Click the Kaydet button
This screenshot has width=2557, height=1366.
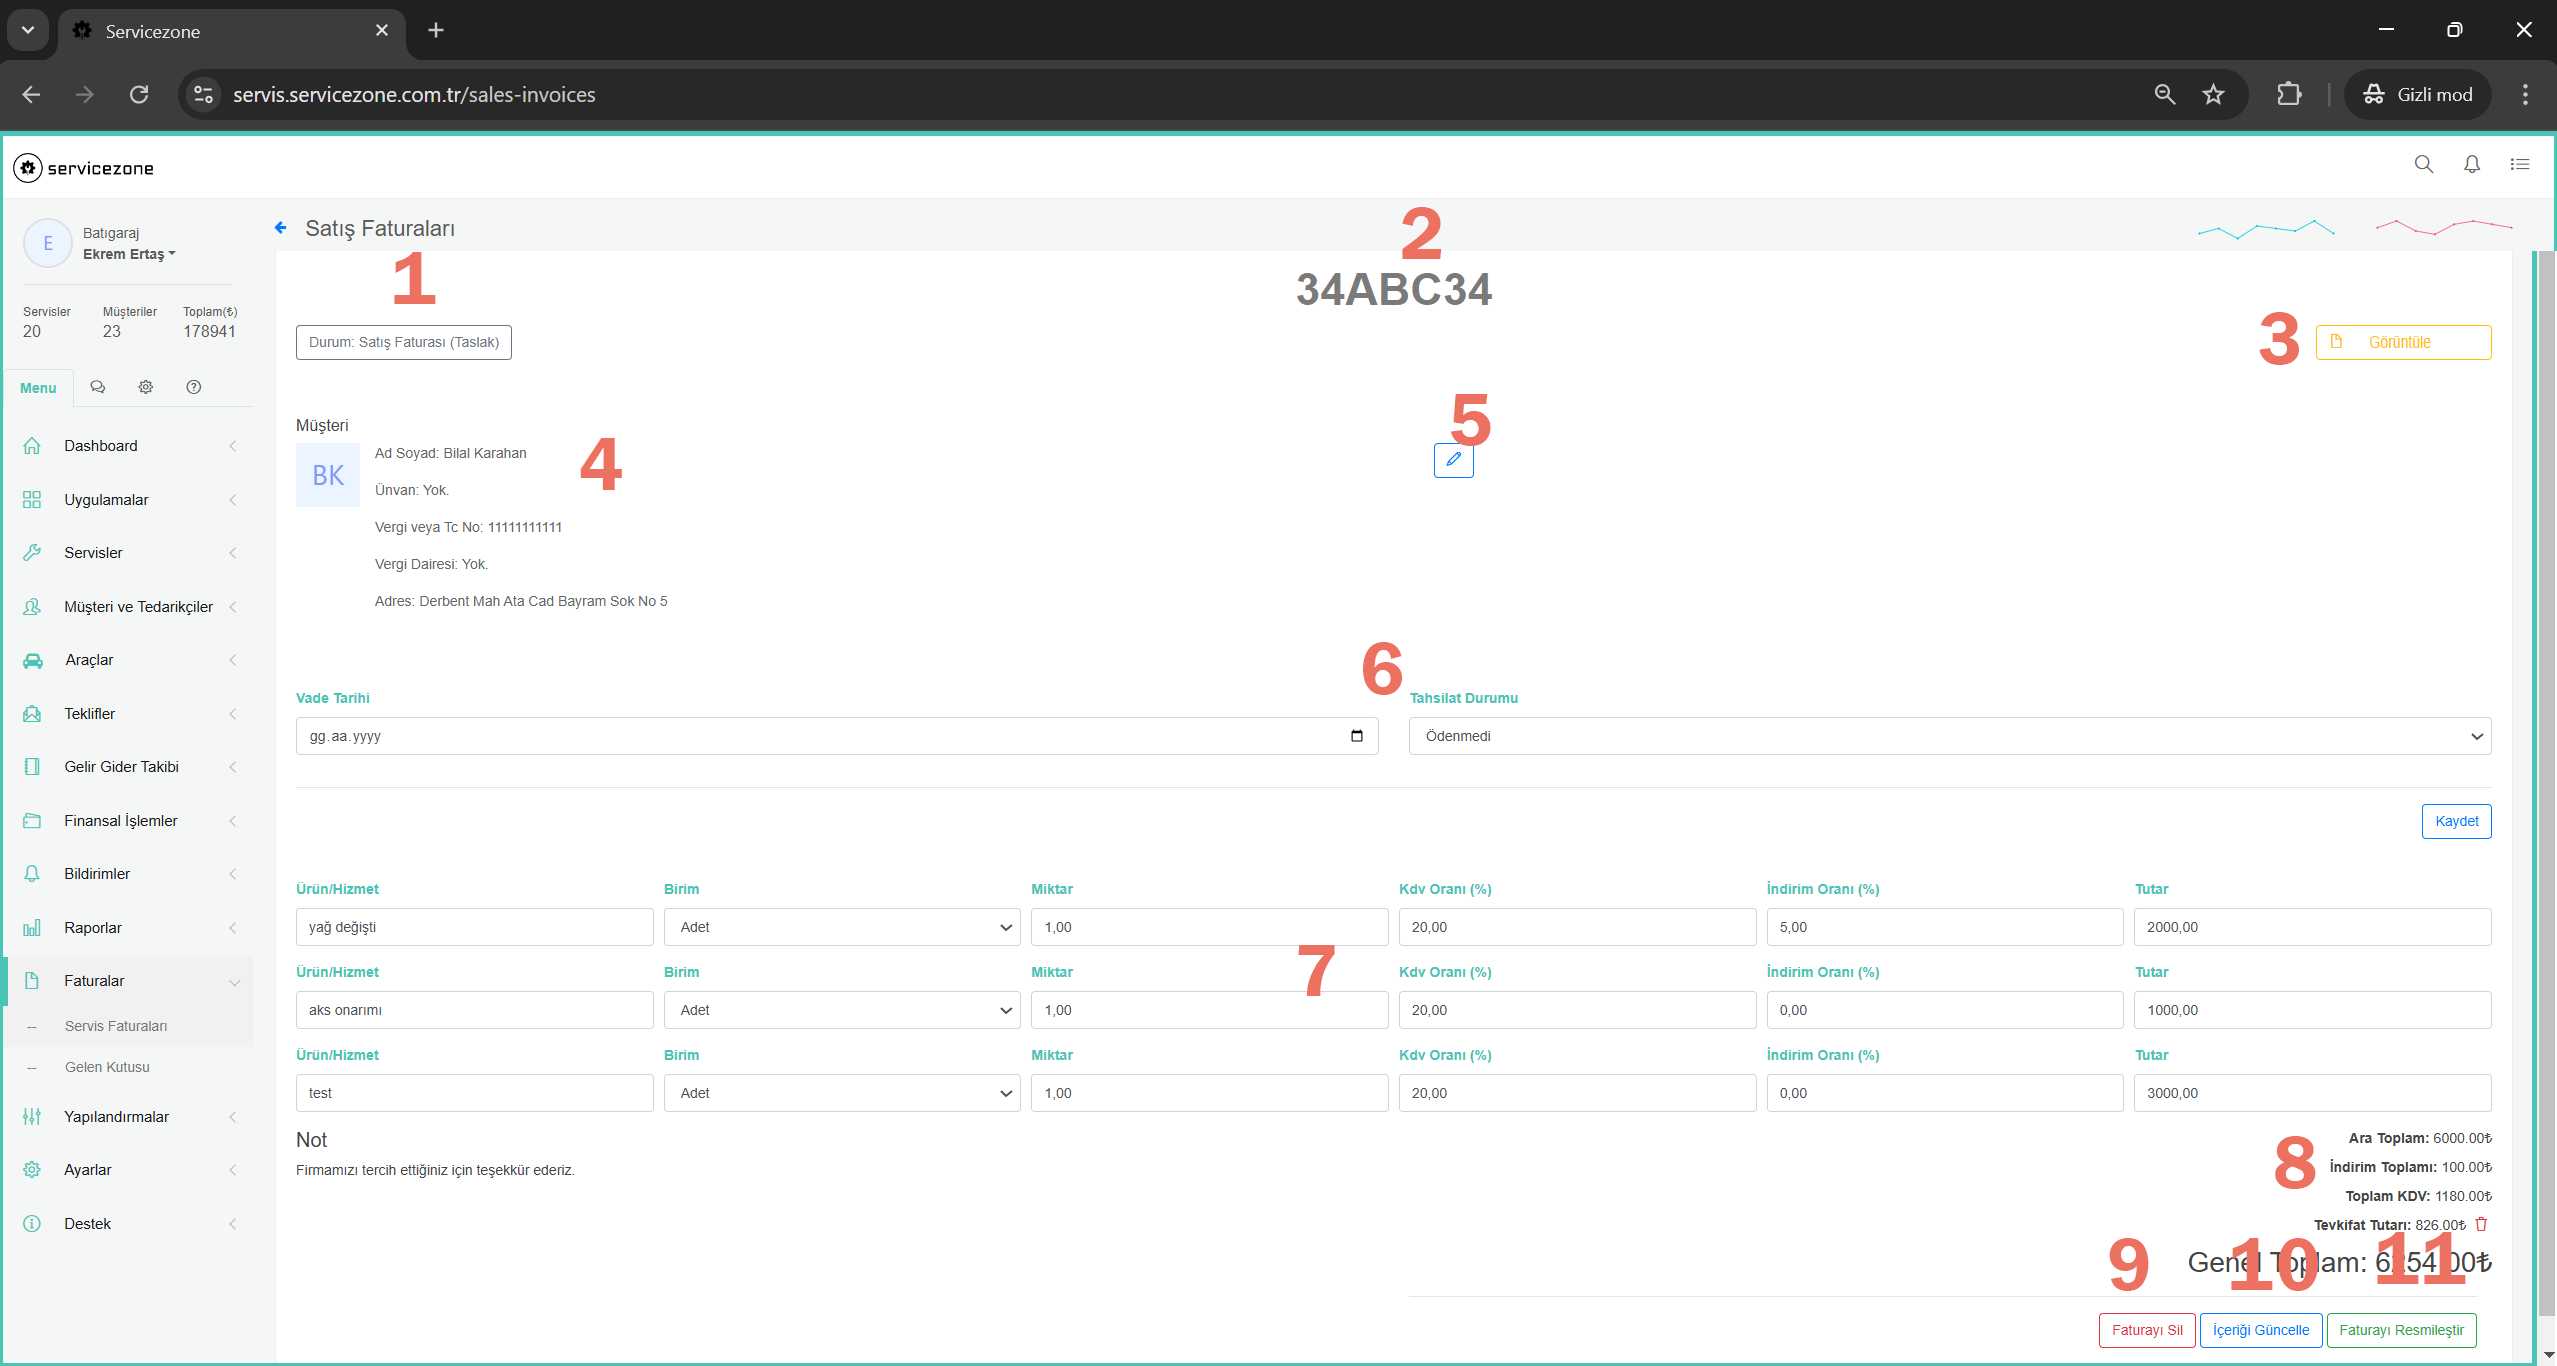pyautogui.click(x=2455, y=821)
